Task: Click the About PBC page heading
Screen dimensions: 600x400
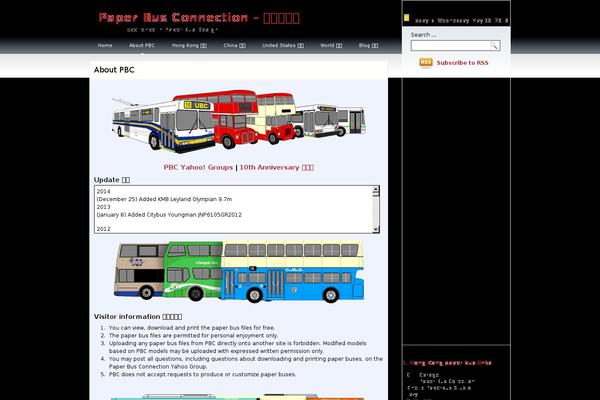Action: click(x=114, y=70)
